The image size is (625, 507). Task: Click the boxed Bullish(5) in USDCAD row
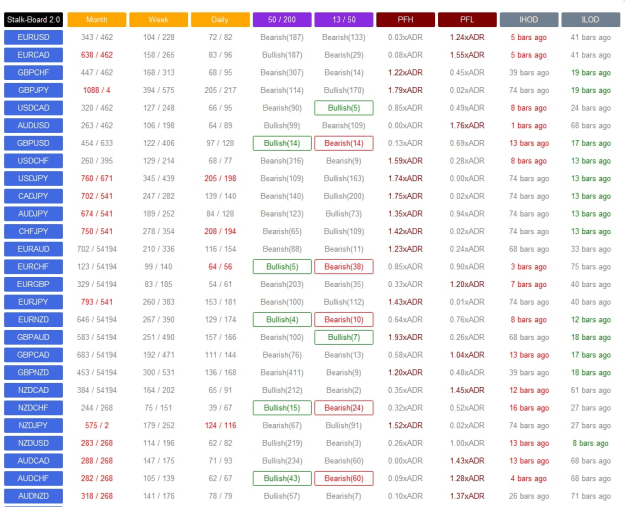click(344, 108)
